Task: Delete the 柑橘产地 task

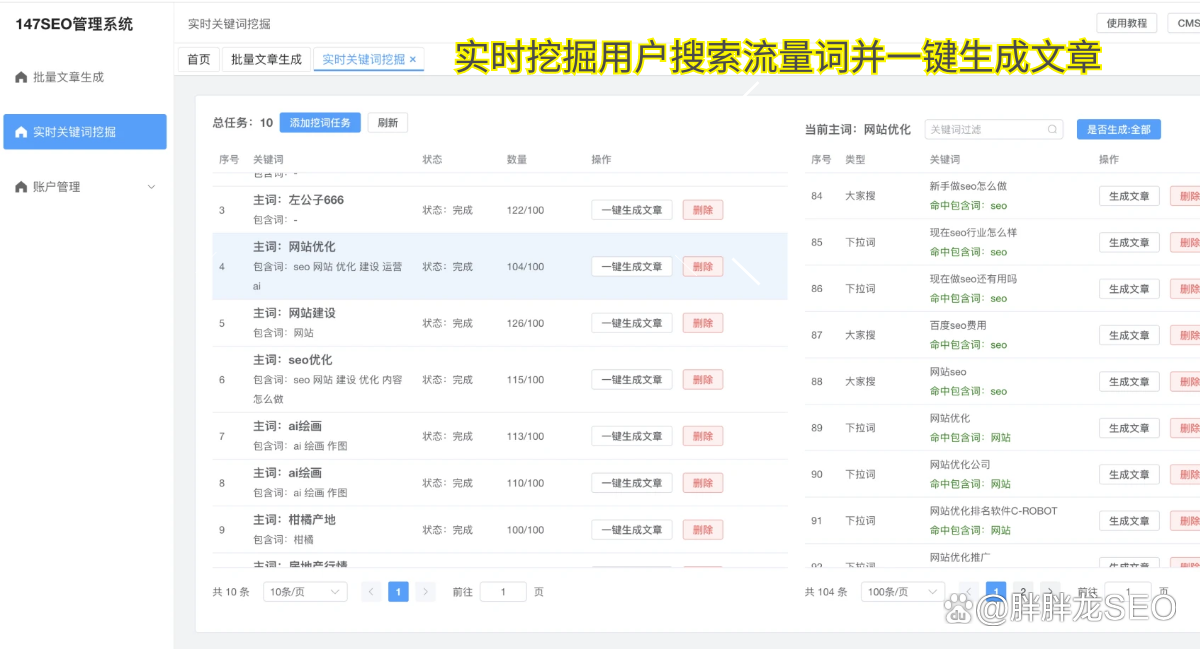Action: 703,530
